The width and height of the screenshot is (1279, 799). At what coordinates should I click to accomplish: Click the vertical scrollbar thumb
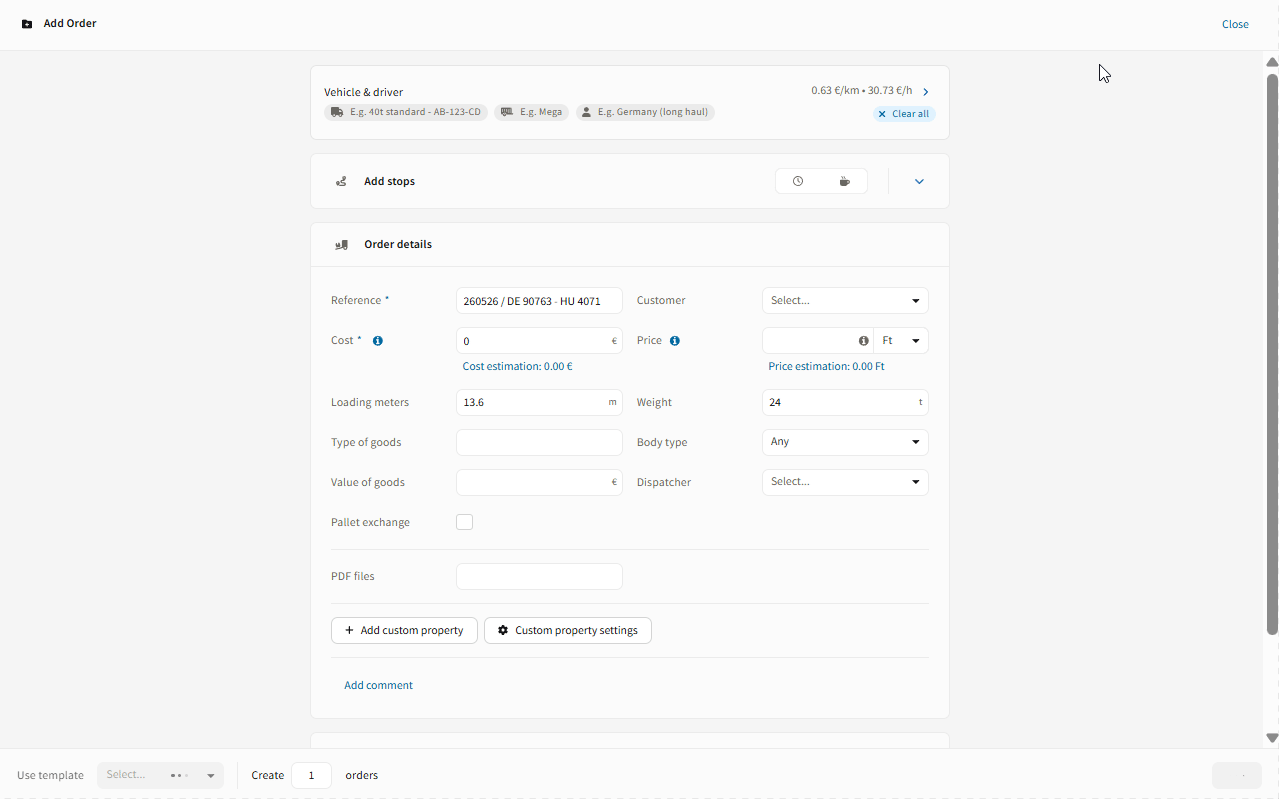click(1272, 354)
